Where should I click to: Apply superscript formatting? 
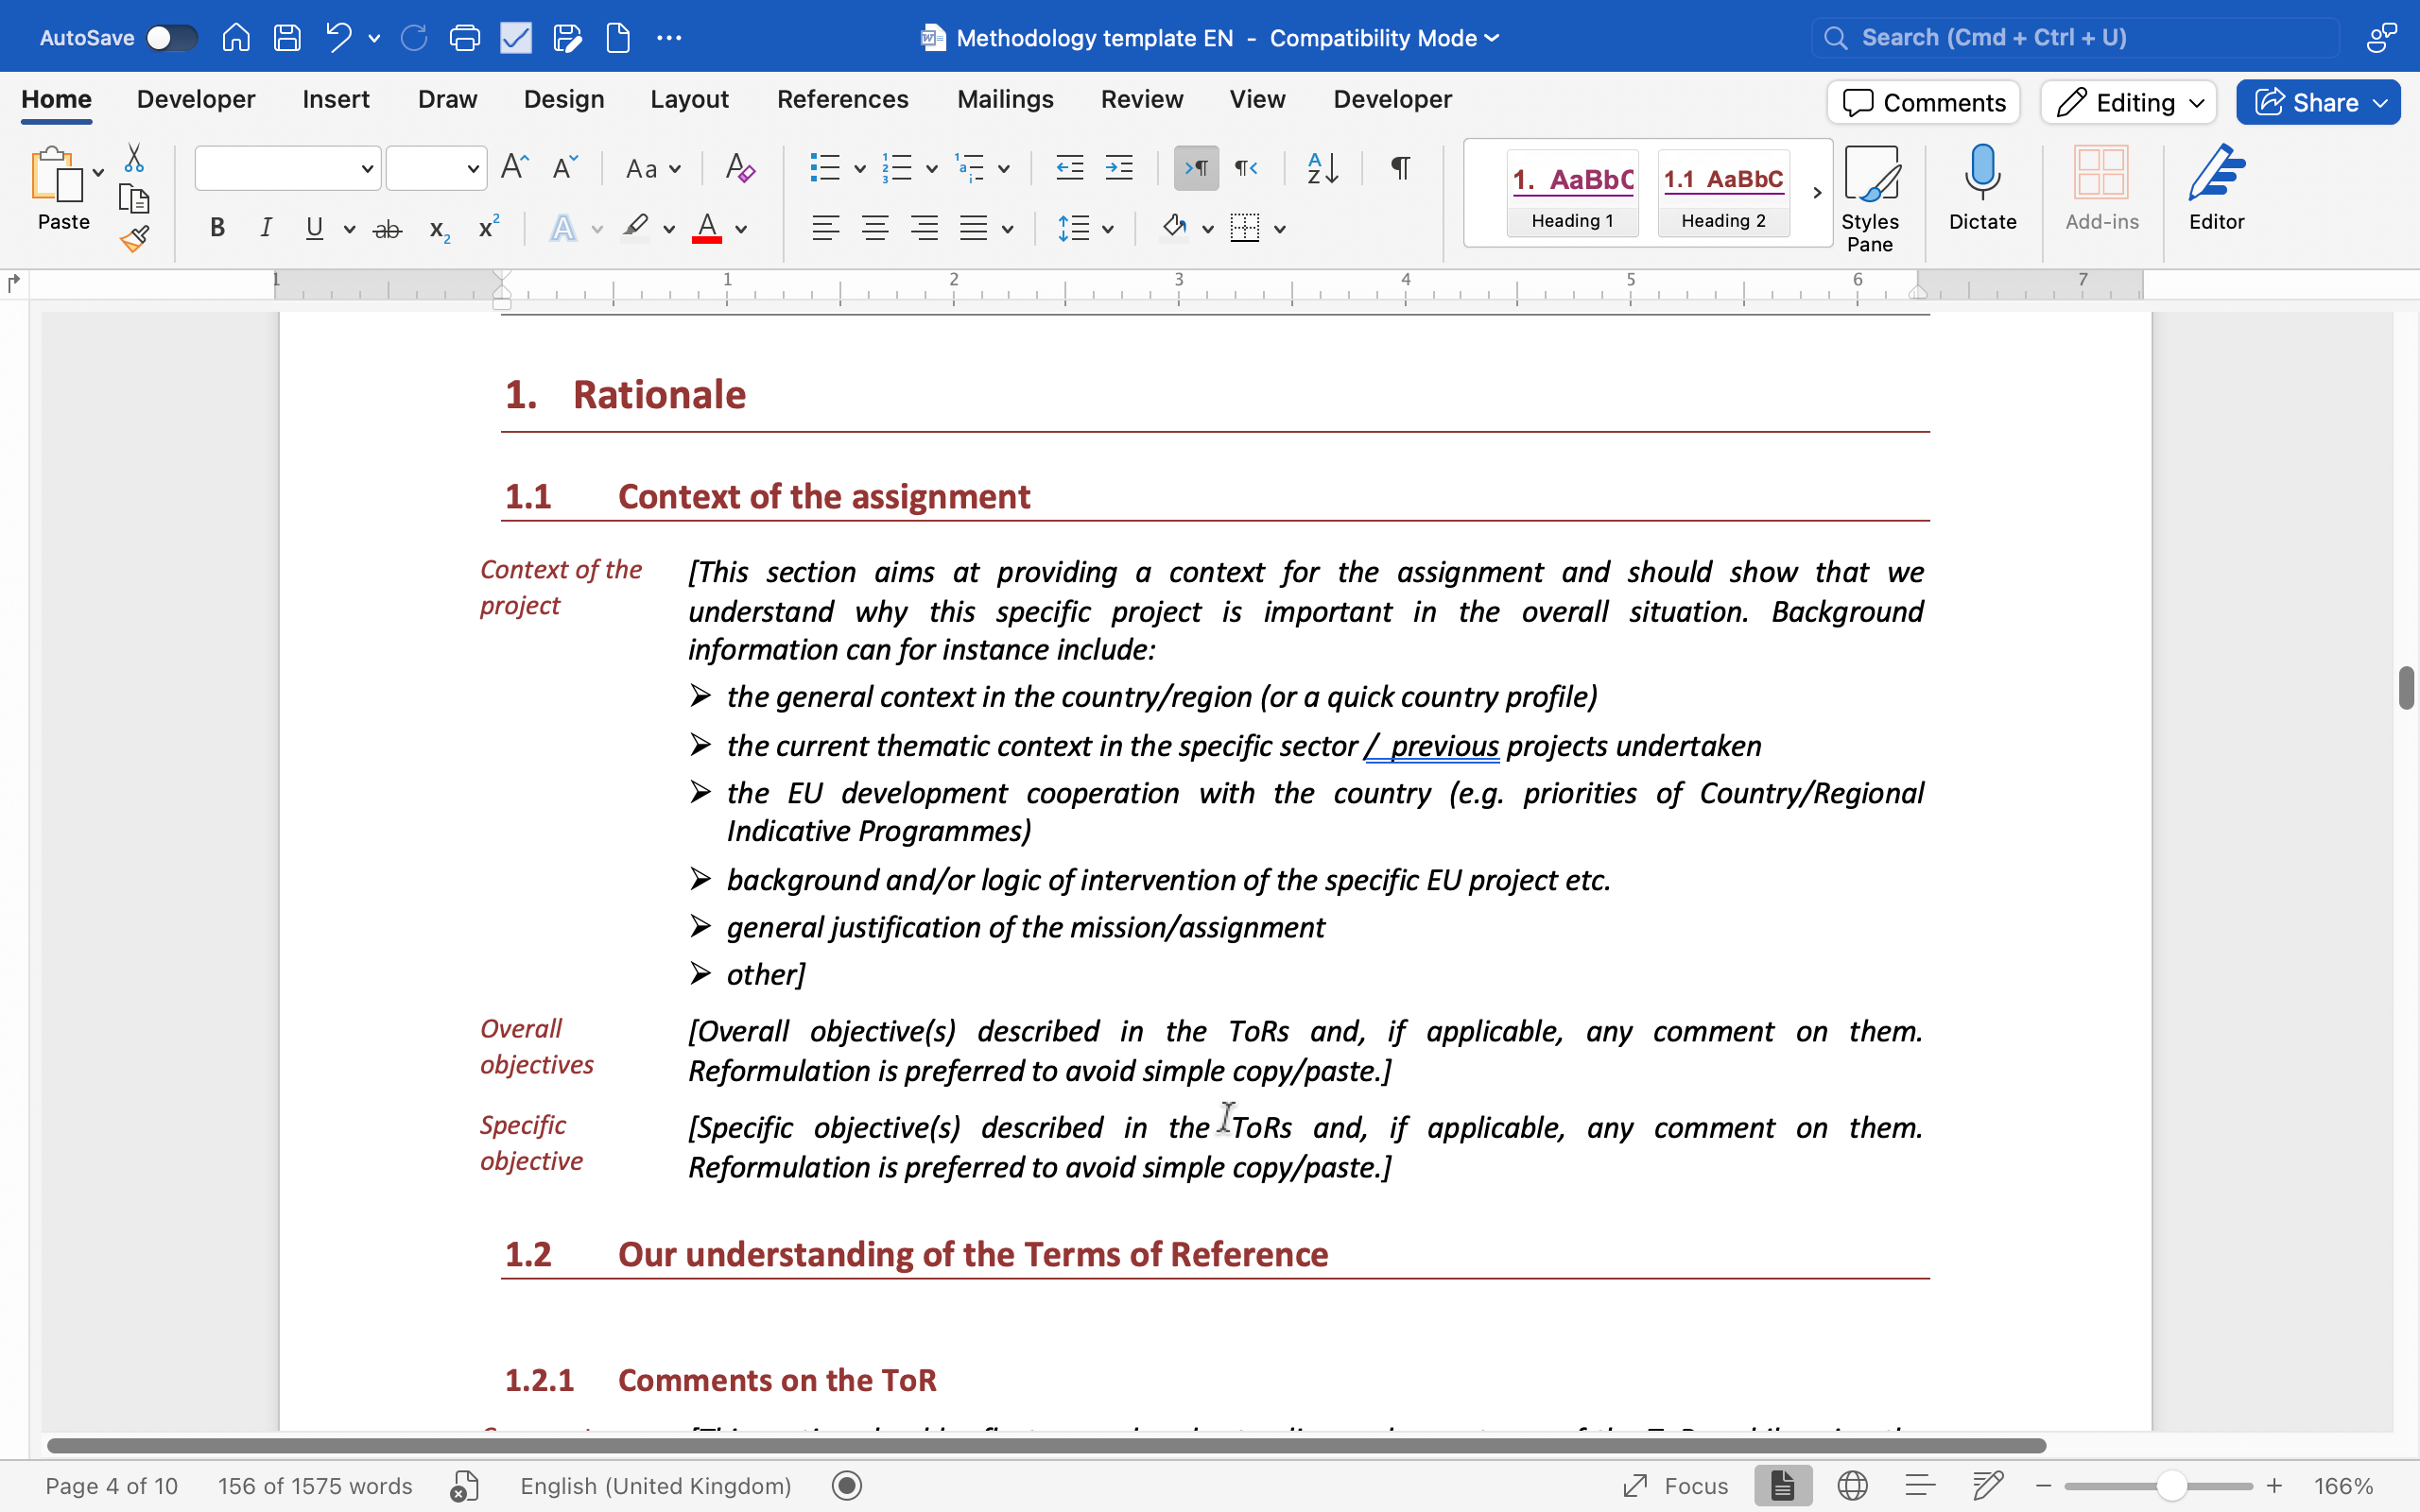(489, 227)
